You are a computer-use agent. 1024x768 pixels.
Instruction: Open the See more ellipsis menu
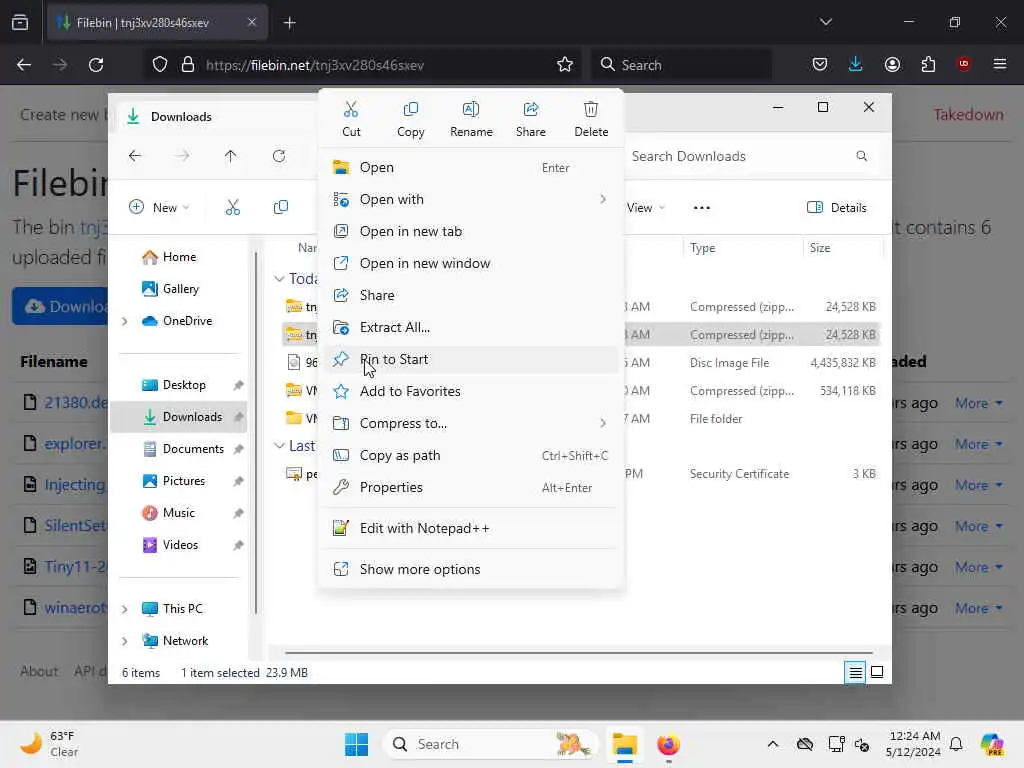[701, 208]
